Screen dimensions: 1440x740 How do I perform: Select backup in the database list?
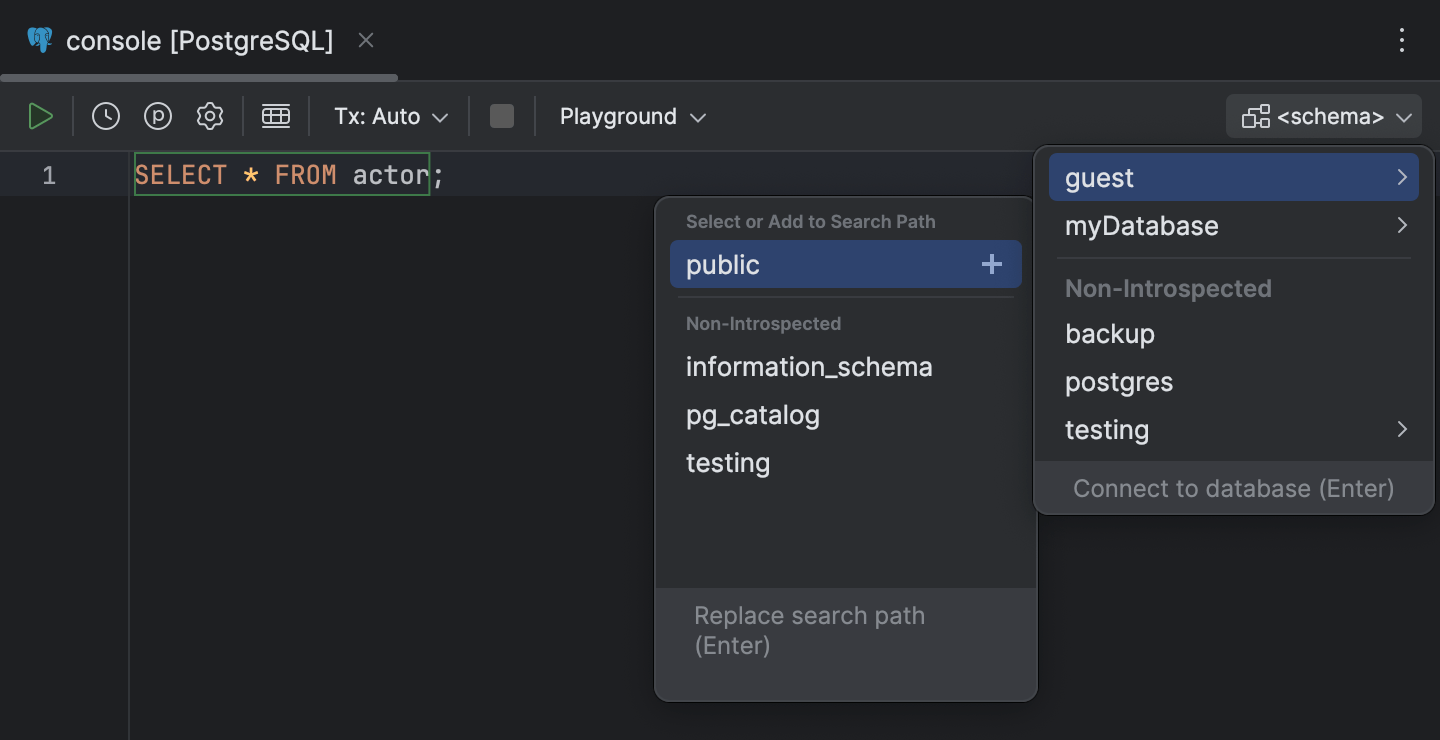pos(1110,333)
